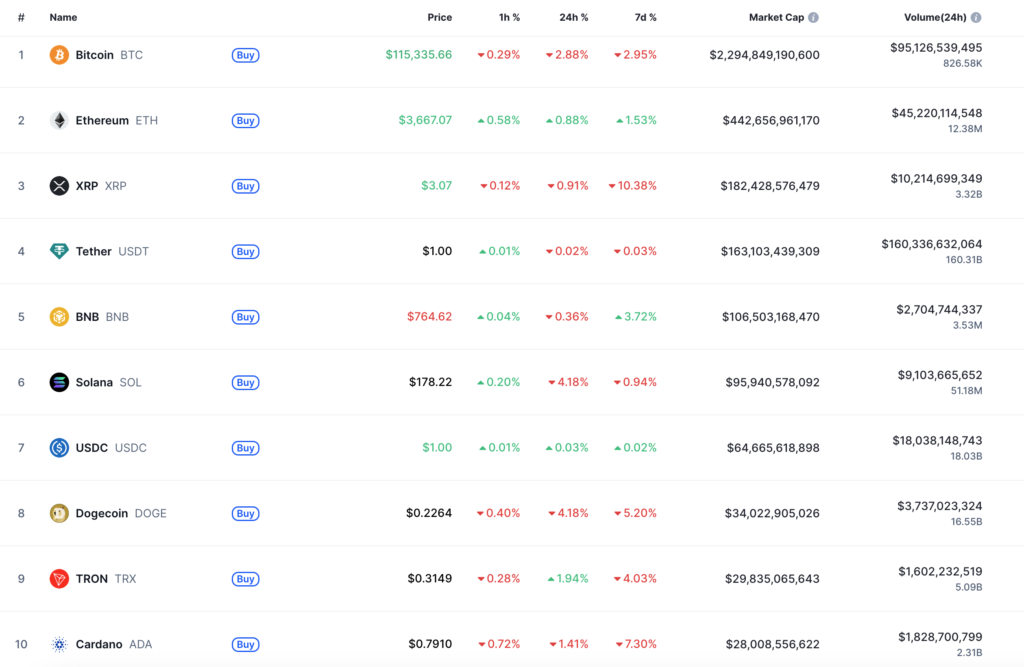Sort by the # rank column header
This screenshot has height=667, width=1024.
pos(21,18)
